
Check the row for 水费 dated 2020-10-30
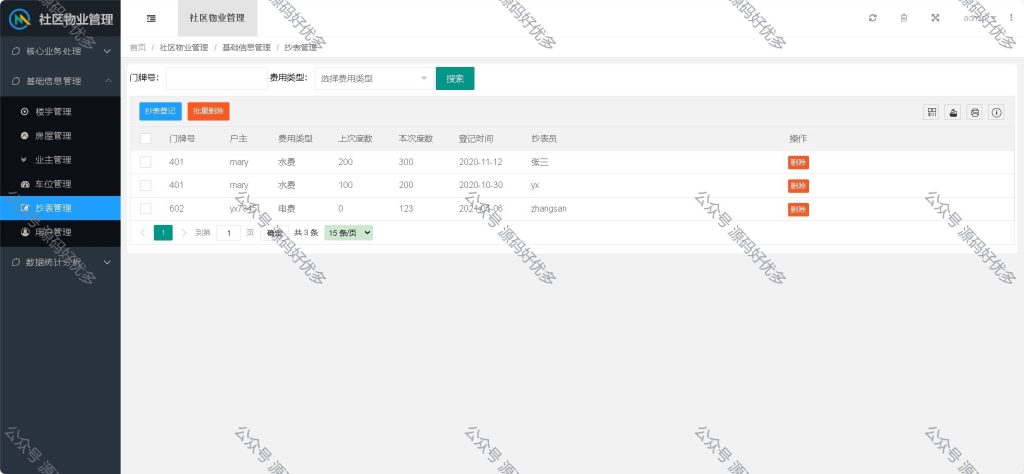tap(146, 185)
